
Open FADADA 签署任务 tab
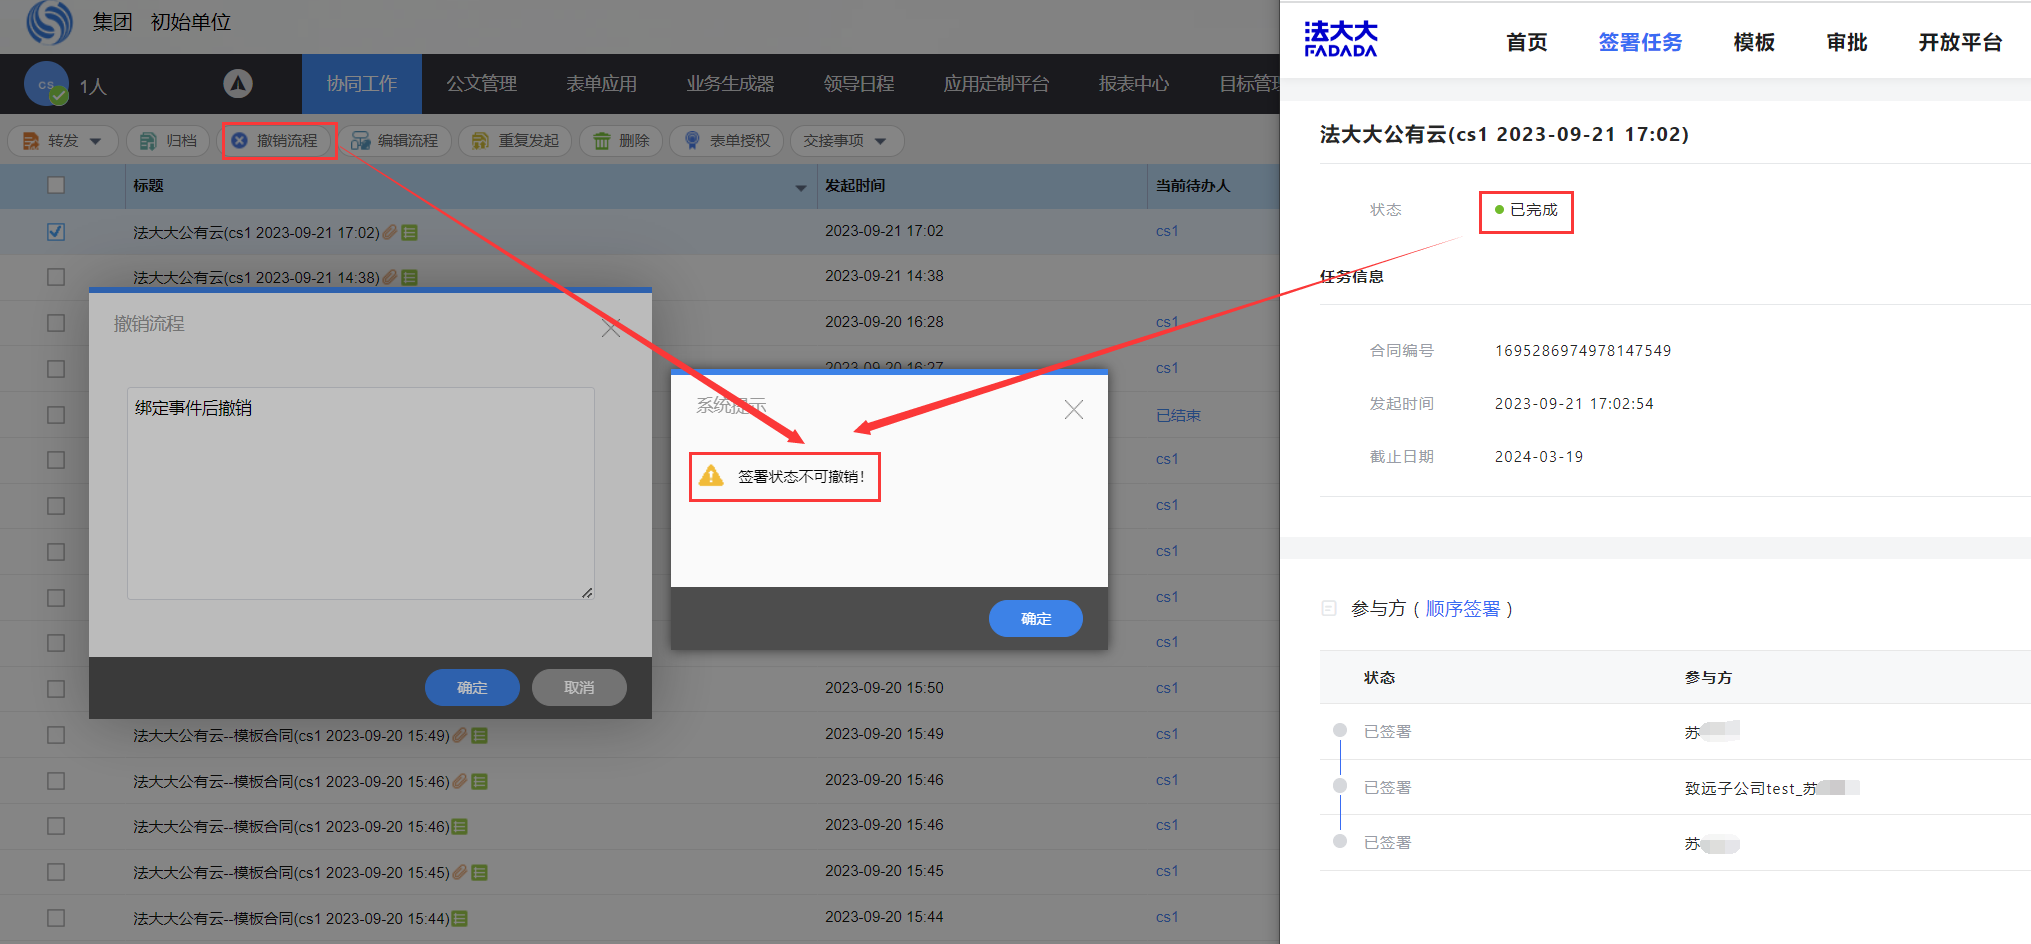1640,42
